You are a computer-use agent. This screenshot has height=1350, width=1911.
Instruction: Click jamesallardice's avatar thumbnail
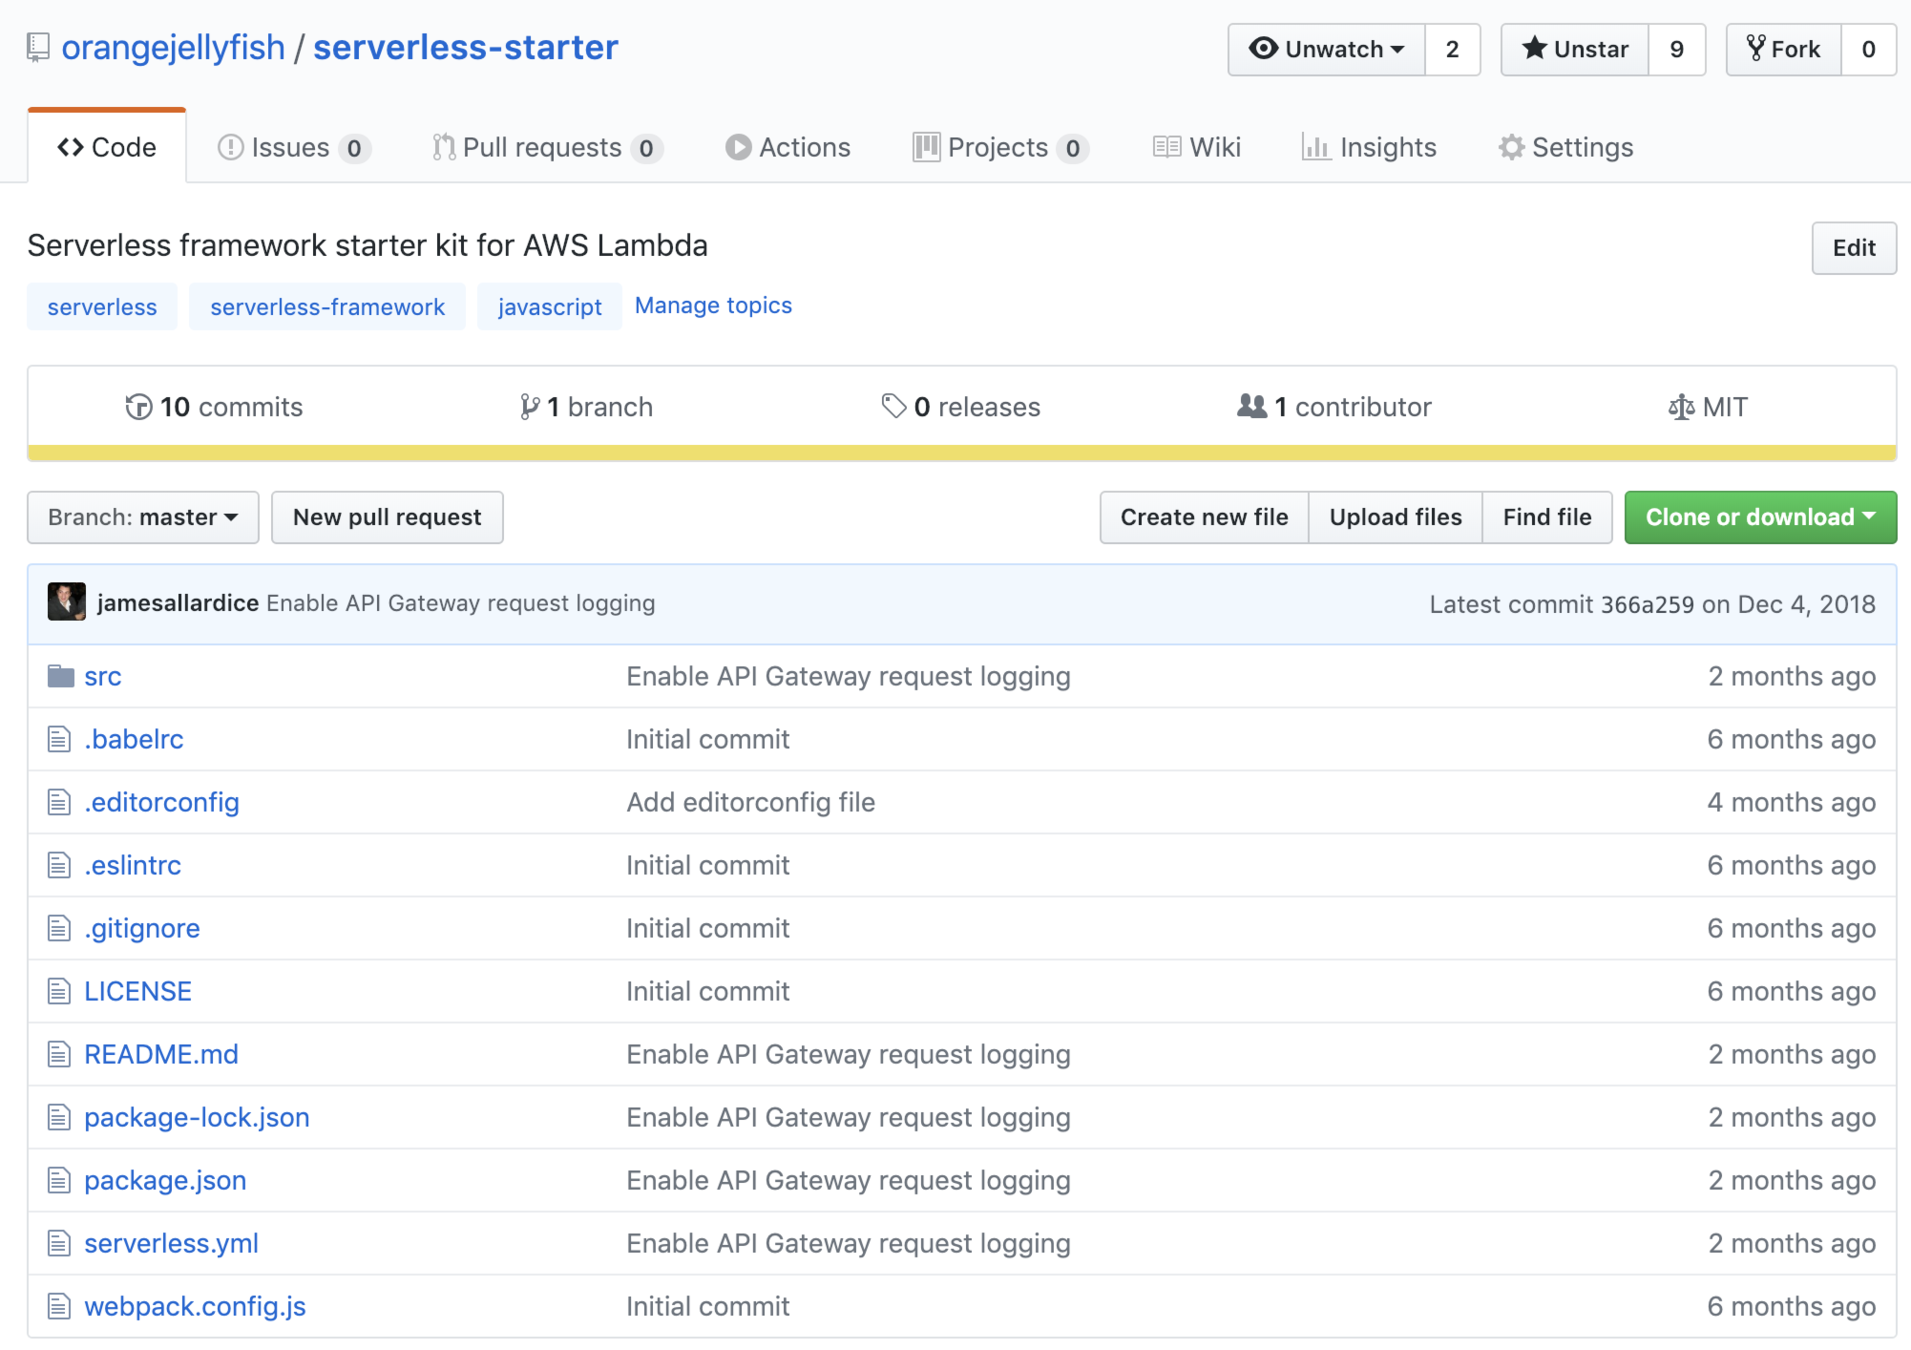[67, 602]
